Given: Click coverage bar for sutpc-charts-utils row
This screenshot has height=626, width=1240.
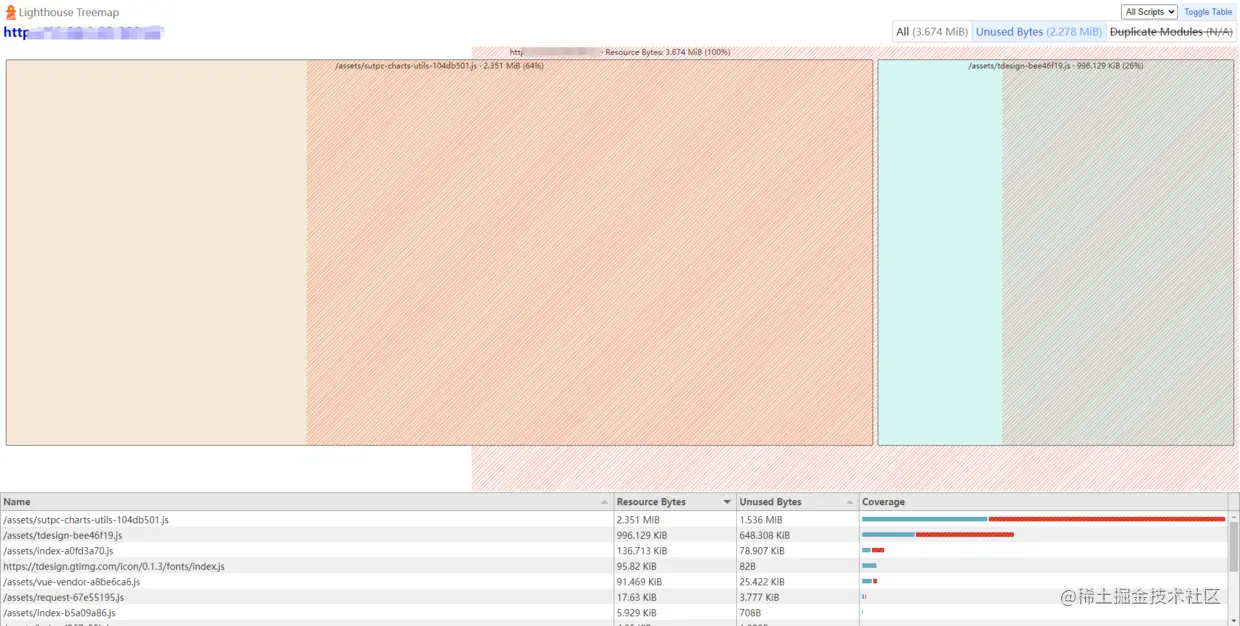Looking at the screenshot, I should click(1043, 519).
